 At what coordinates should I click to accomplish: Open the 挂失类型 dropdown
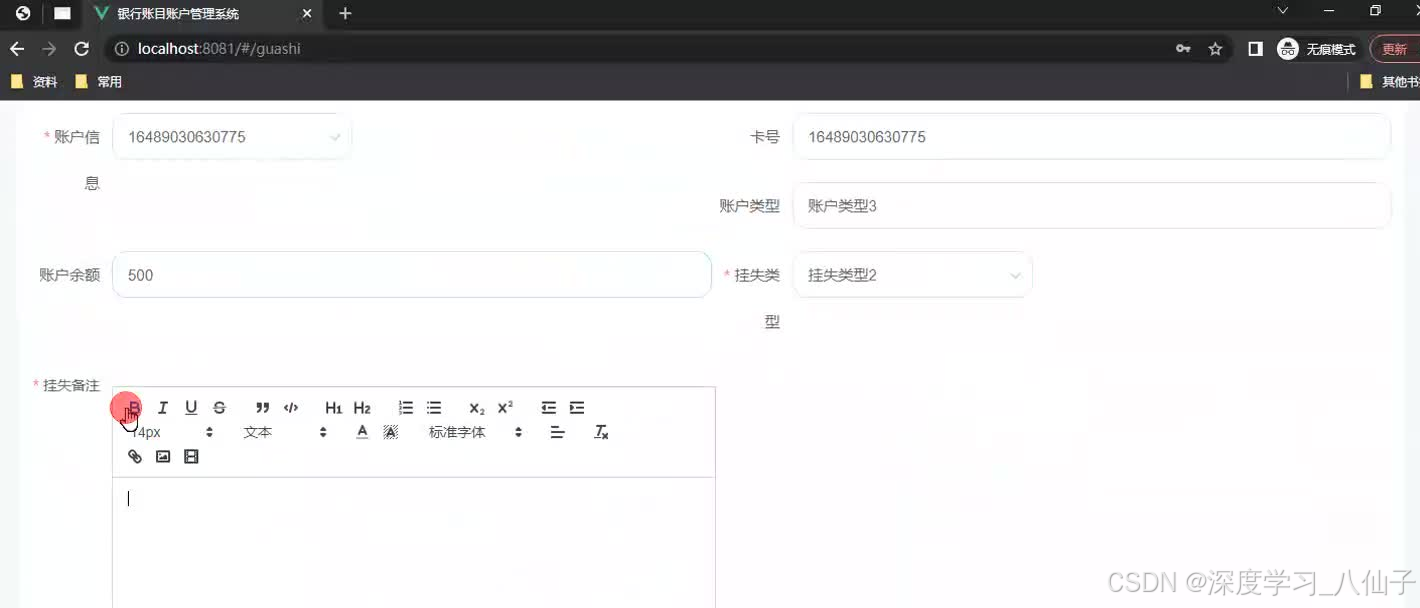click(x=912, y=274)
